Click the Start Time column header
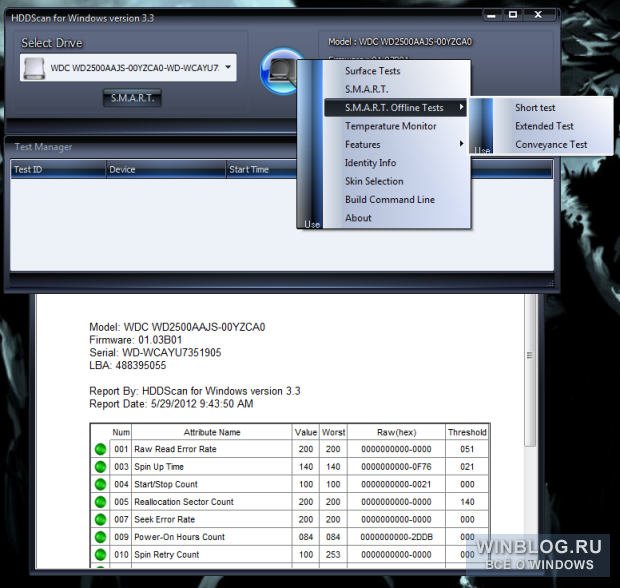 (x=261, y=169)
